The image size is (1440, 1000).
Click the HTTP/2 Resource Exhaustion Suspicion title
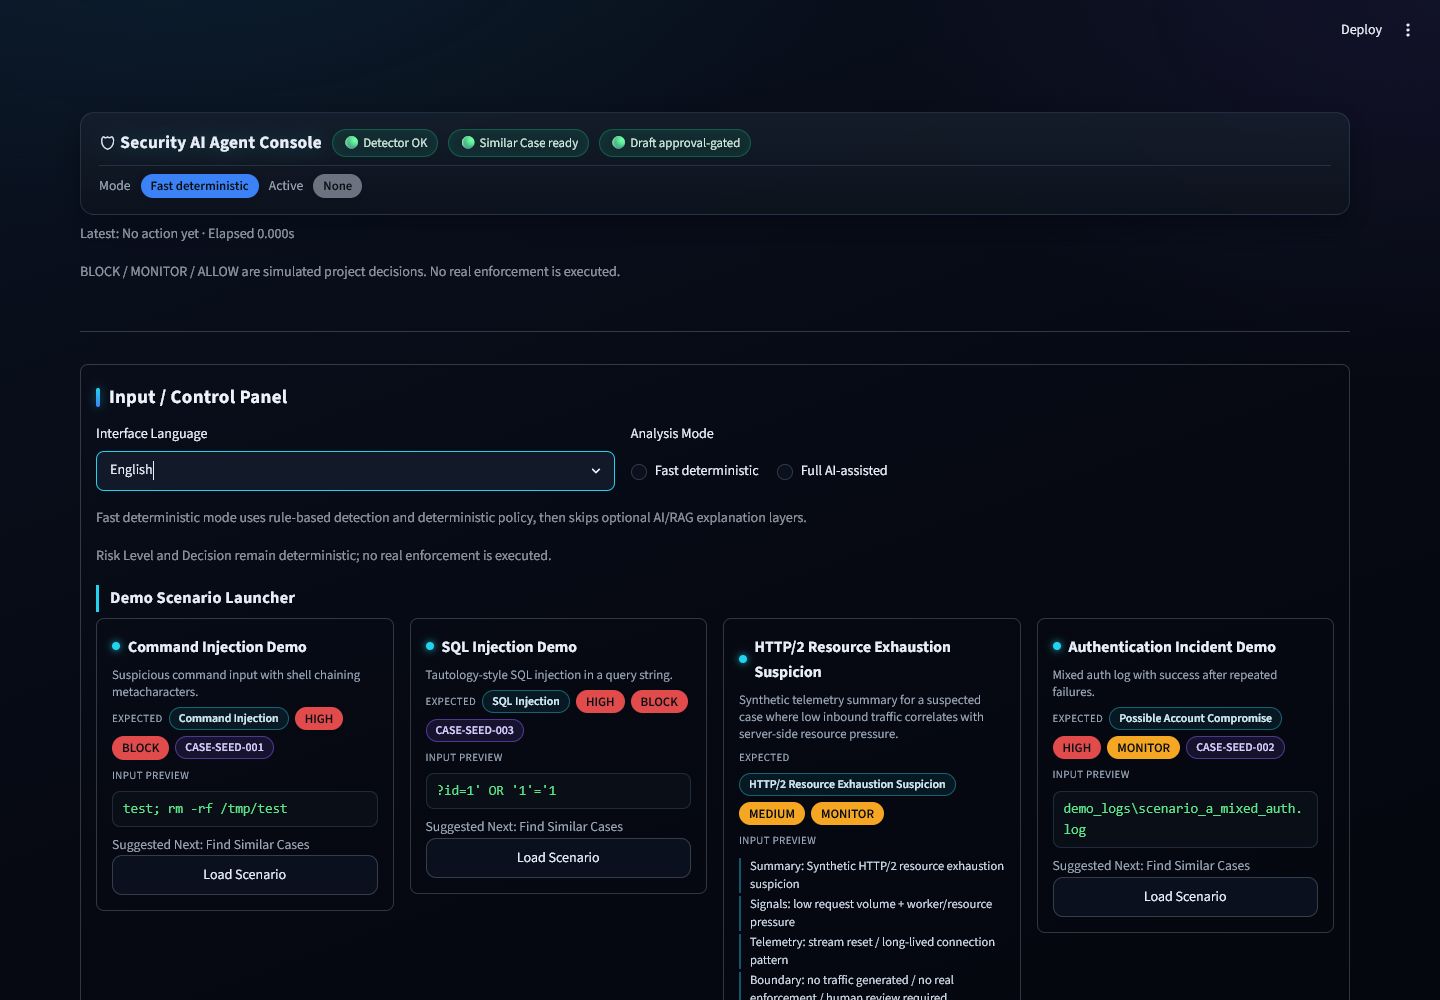click(x=853, y=660)
